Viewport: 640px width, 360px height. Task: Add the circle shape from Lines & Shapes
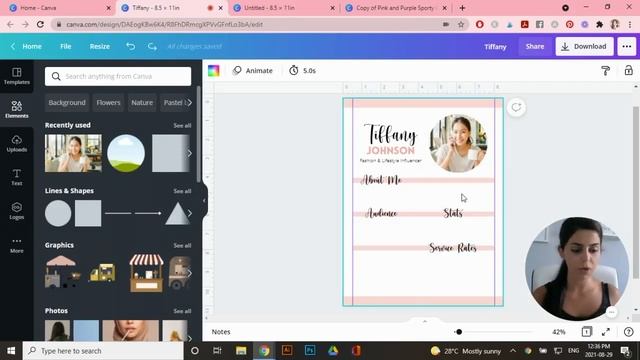pyautogui.click(x=58, y=213)
